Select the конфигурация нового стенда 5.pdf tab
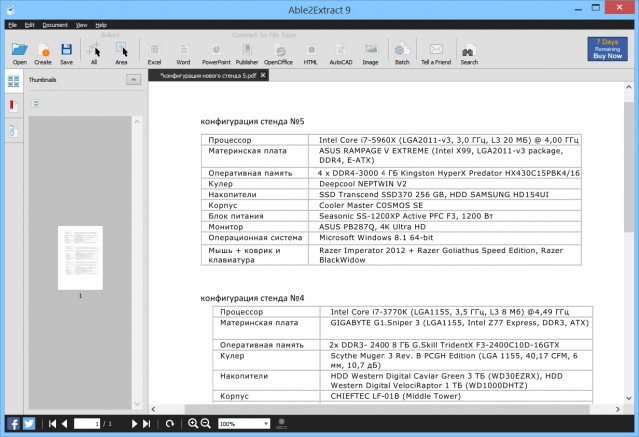Viewport: 639px width, 437px height. [x=208, y=75]
